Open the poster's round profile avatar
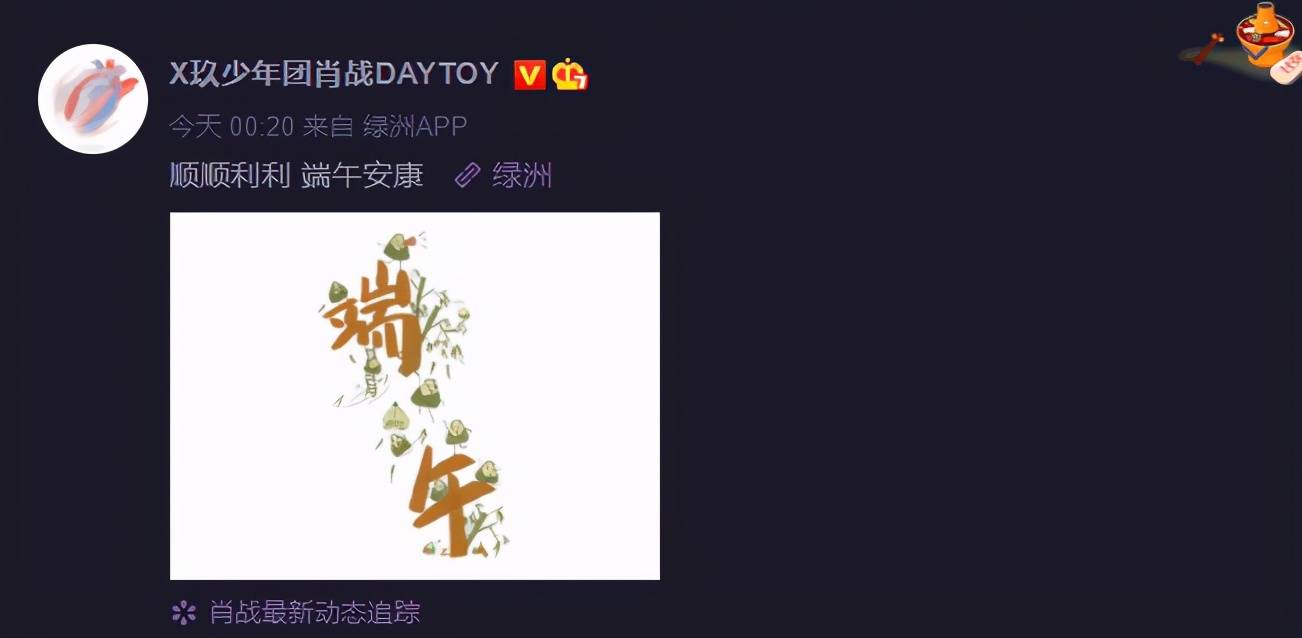The image size is (1302, 638). click(93, 99)
